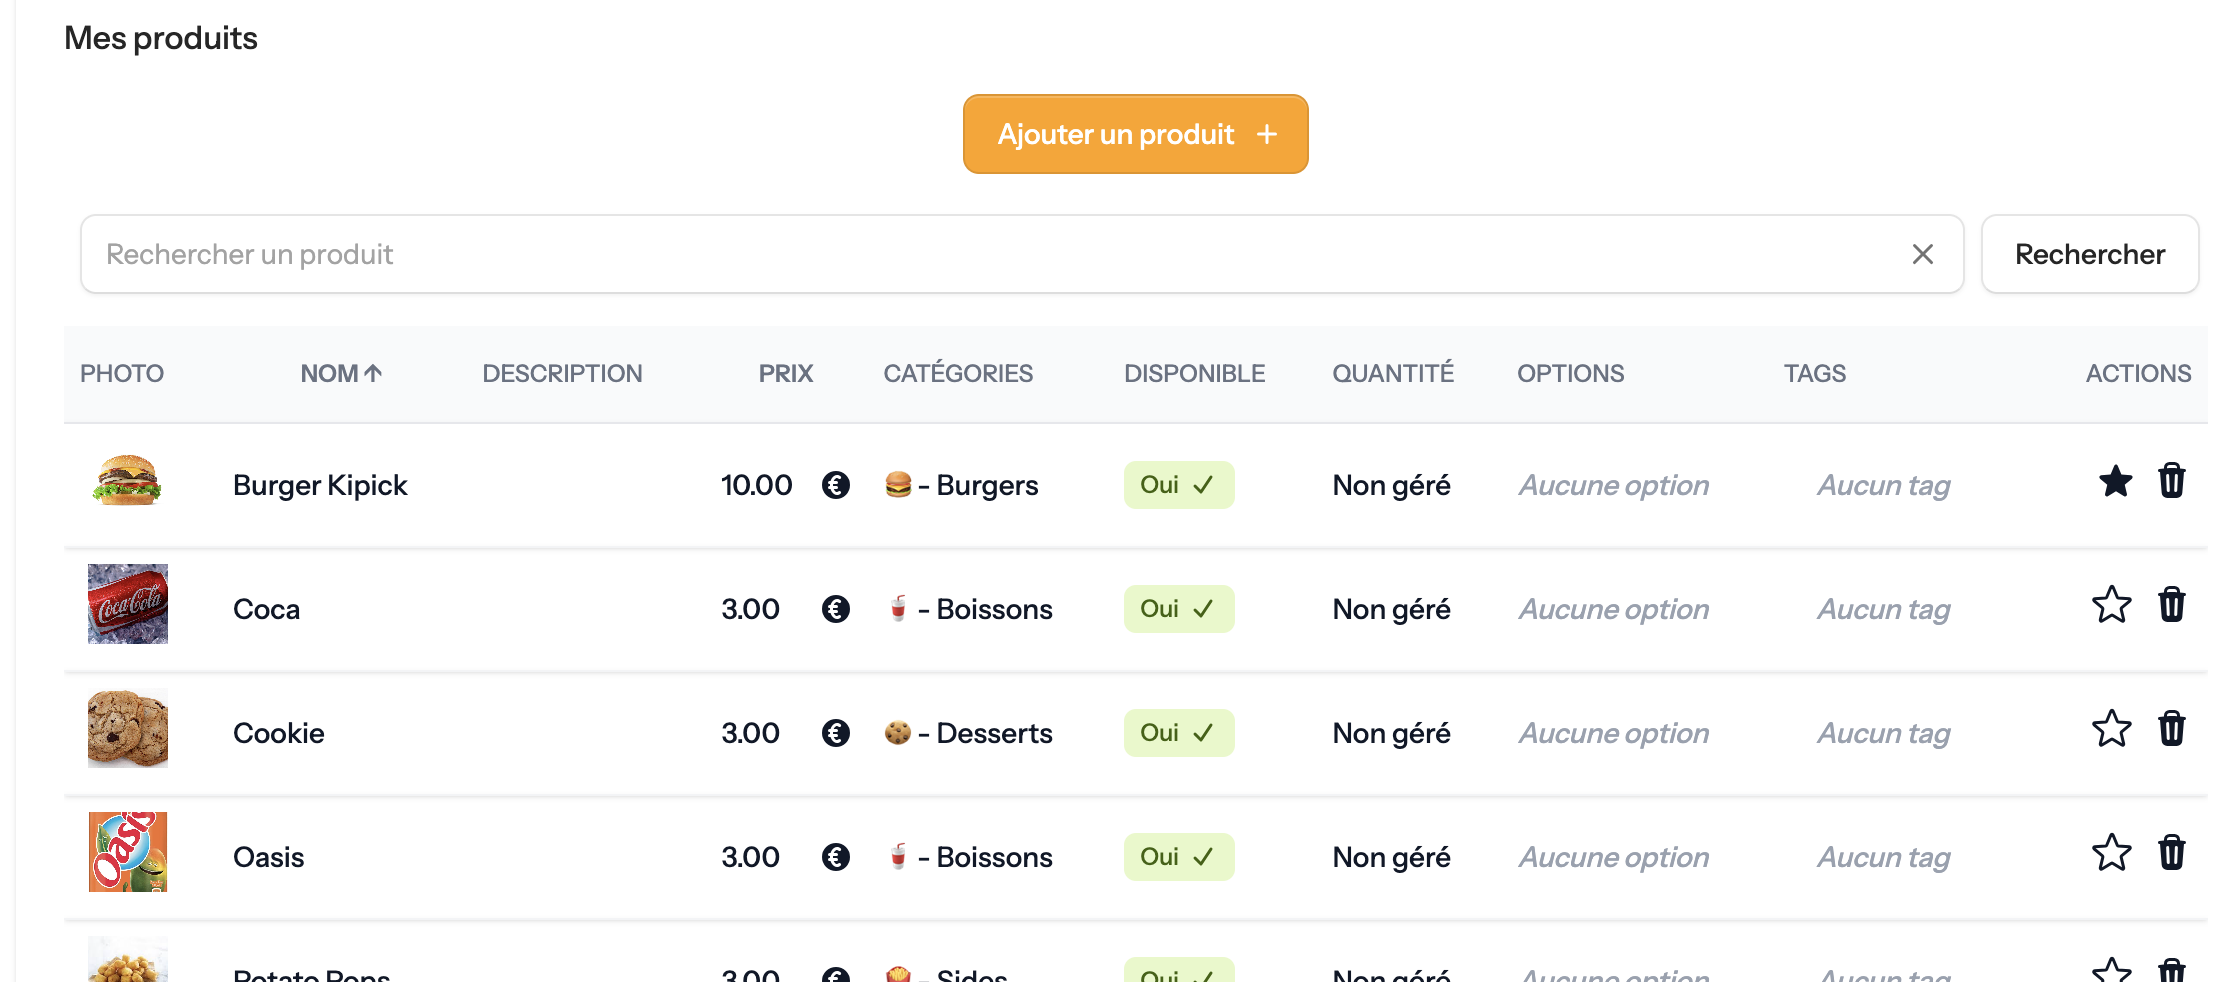Clear the search field using the X icon
The image size is (2228, 982).
1923,254
